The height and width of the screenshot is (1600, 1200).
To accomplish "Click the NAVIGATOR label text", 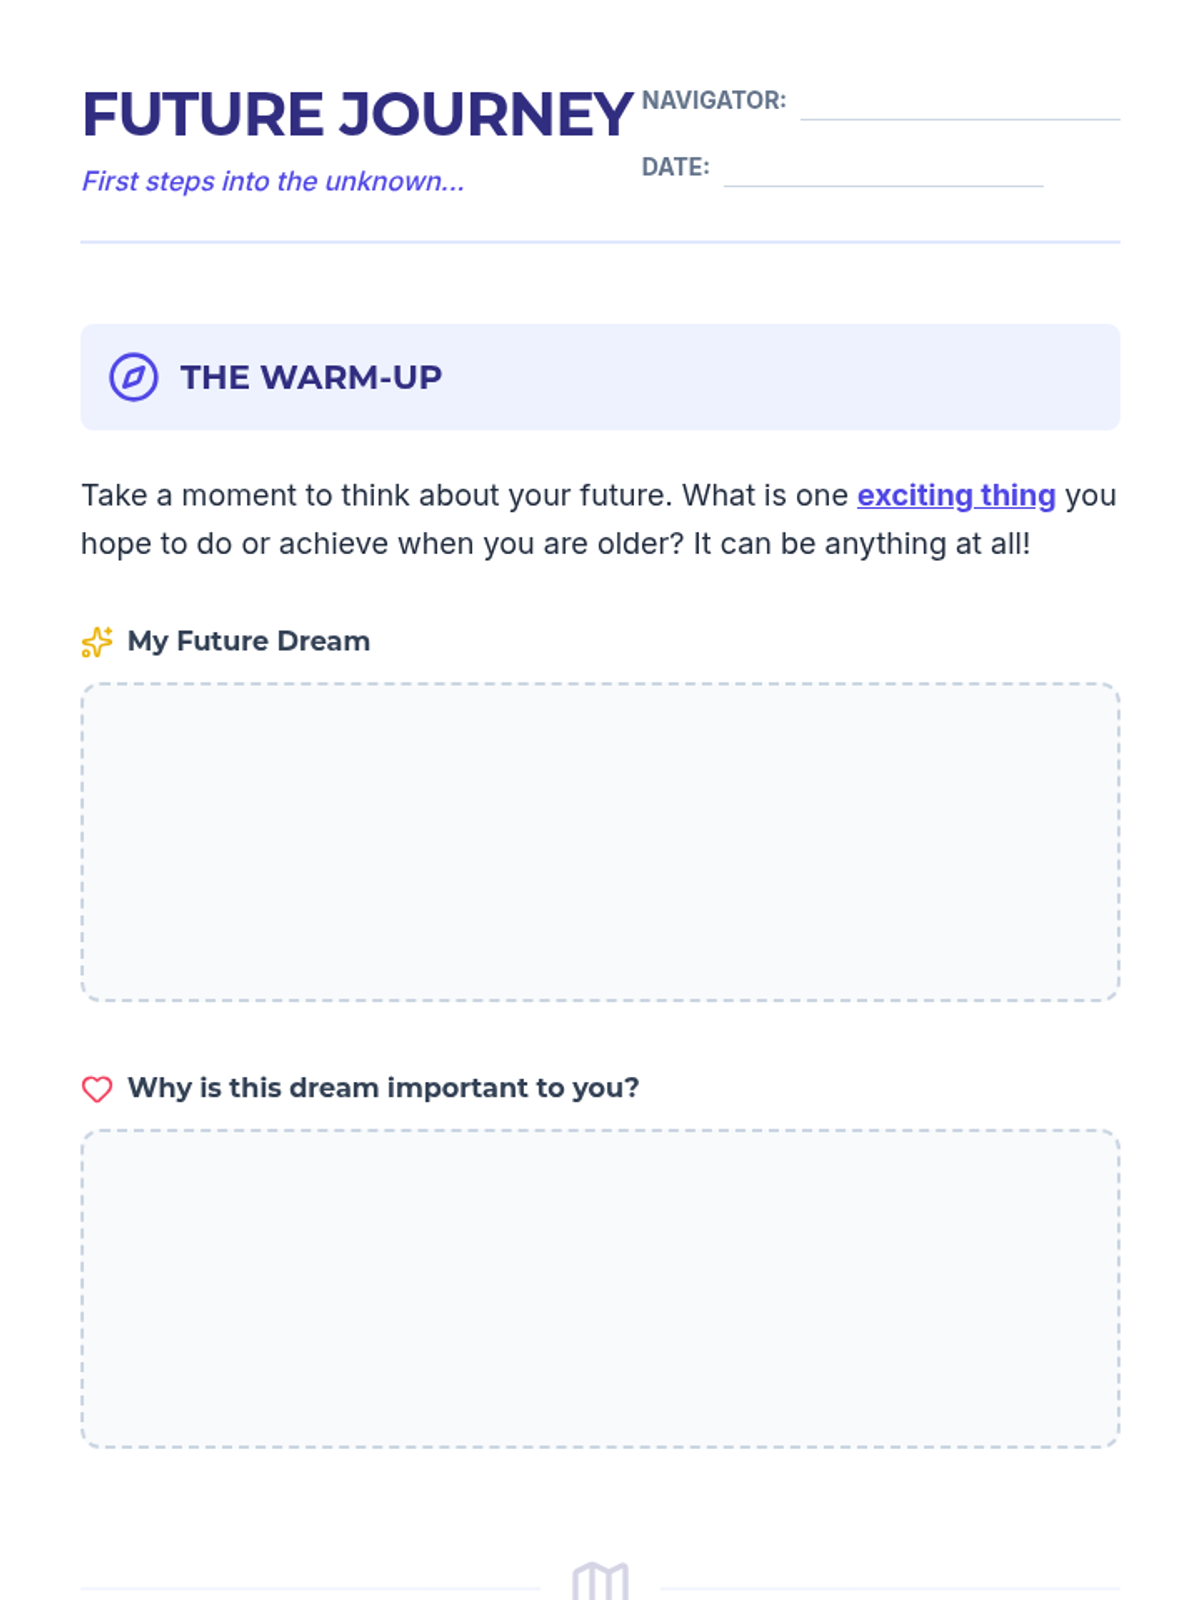I will [714, 100].
